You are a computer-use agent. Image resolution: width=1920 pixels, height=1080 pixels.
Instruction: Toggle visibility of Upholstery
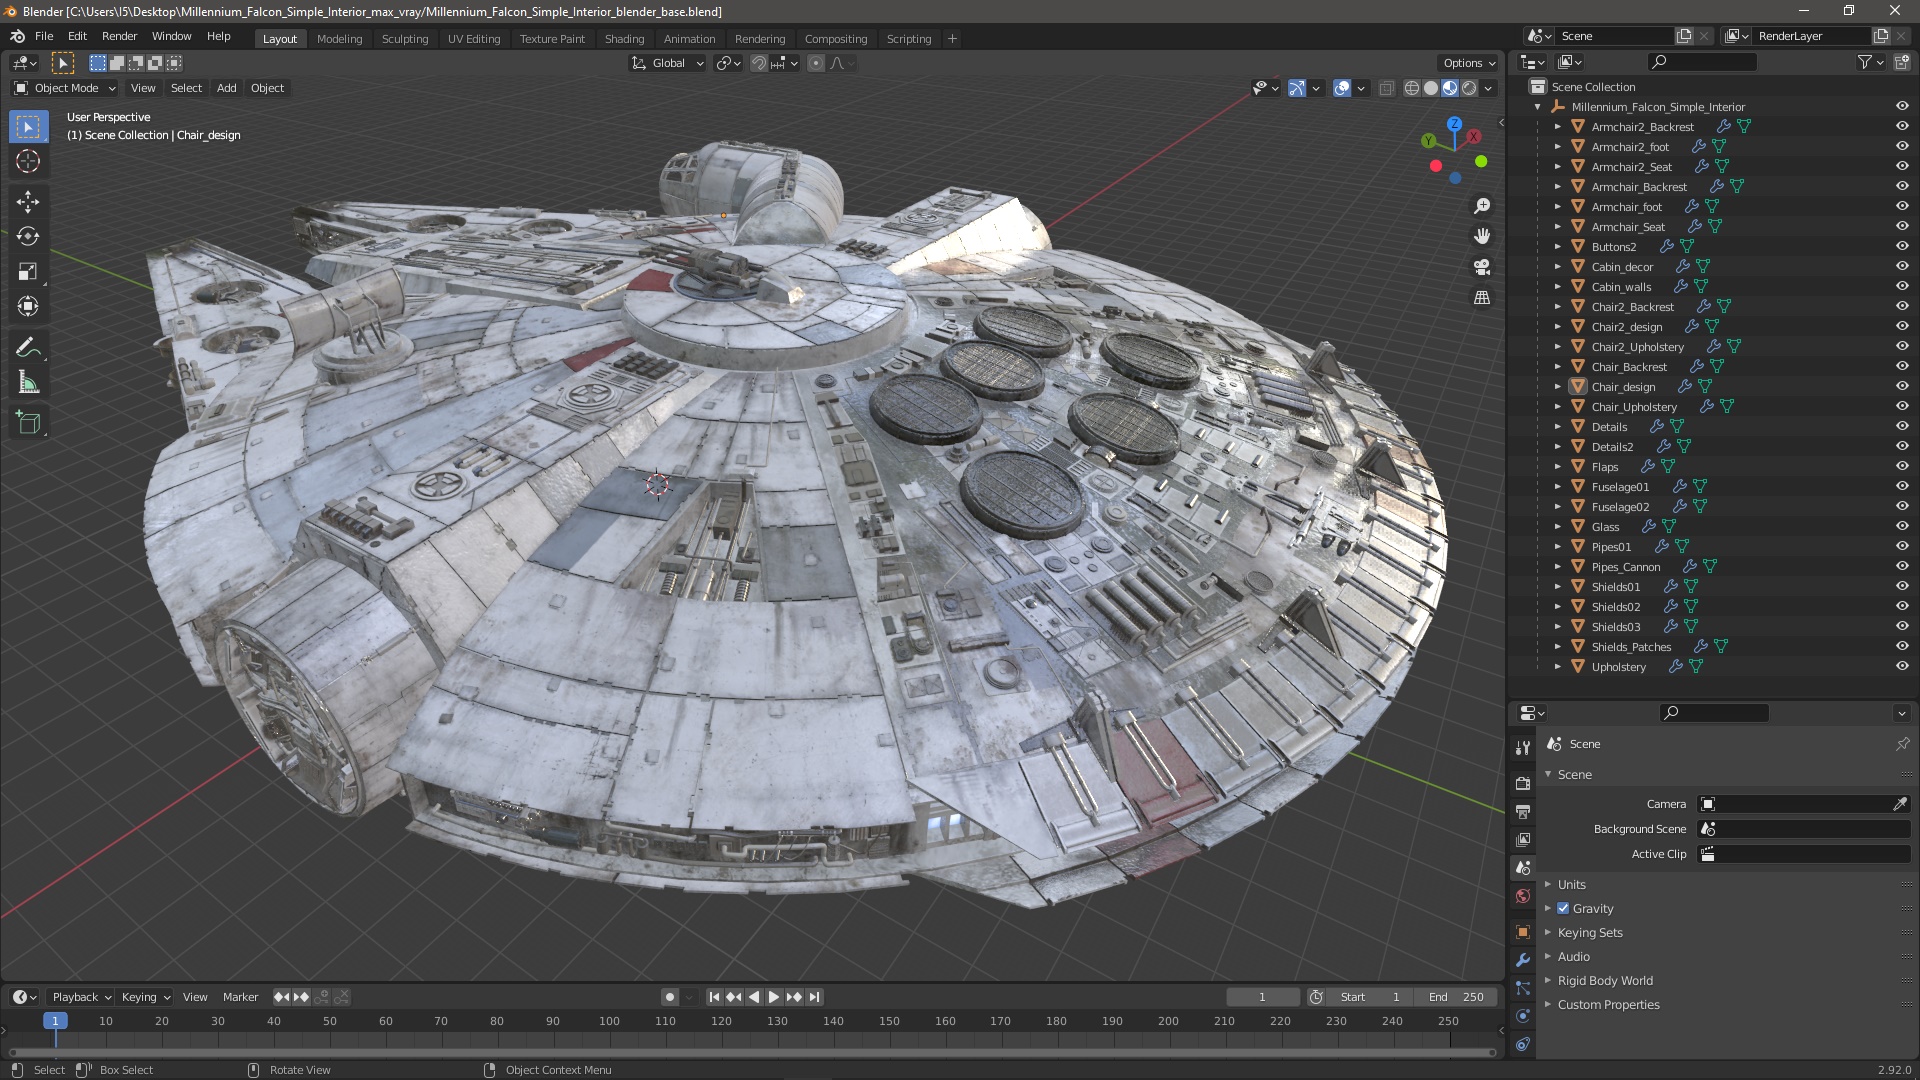1902,667
